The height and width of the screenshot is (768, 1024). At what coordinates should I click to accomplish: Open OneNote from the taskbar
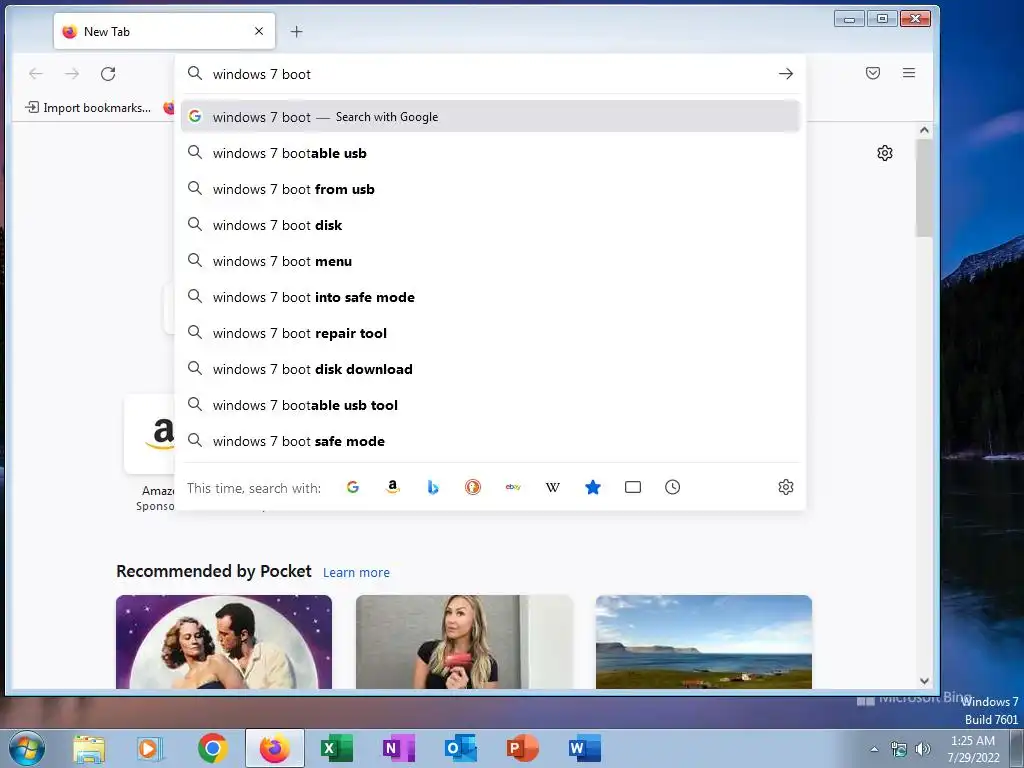click(398, 748)
